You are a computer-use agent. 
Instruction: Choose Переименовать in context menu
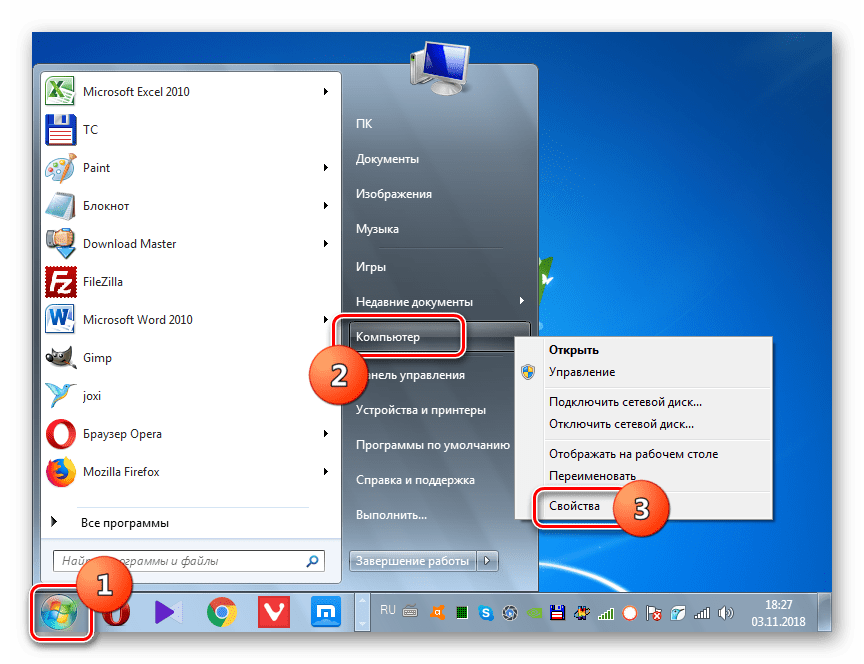592,476
